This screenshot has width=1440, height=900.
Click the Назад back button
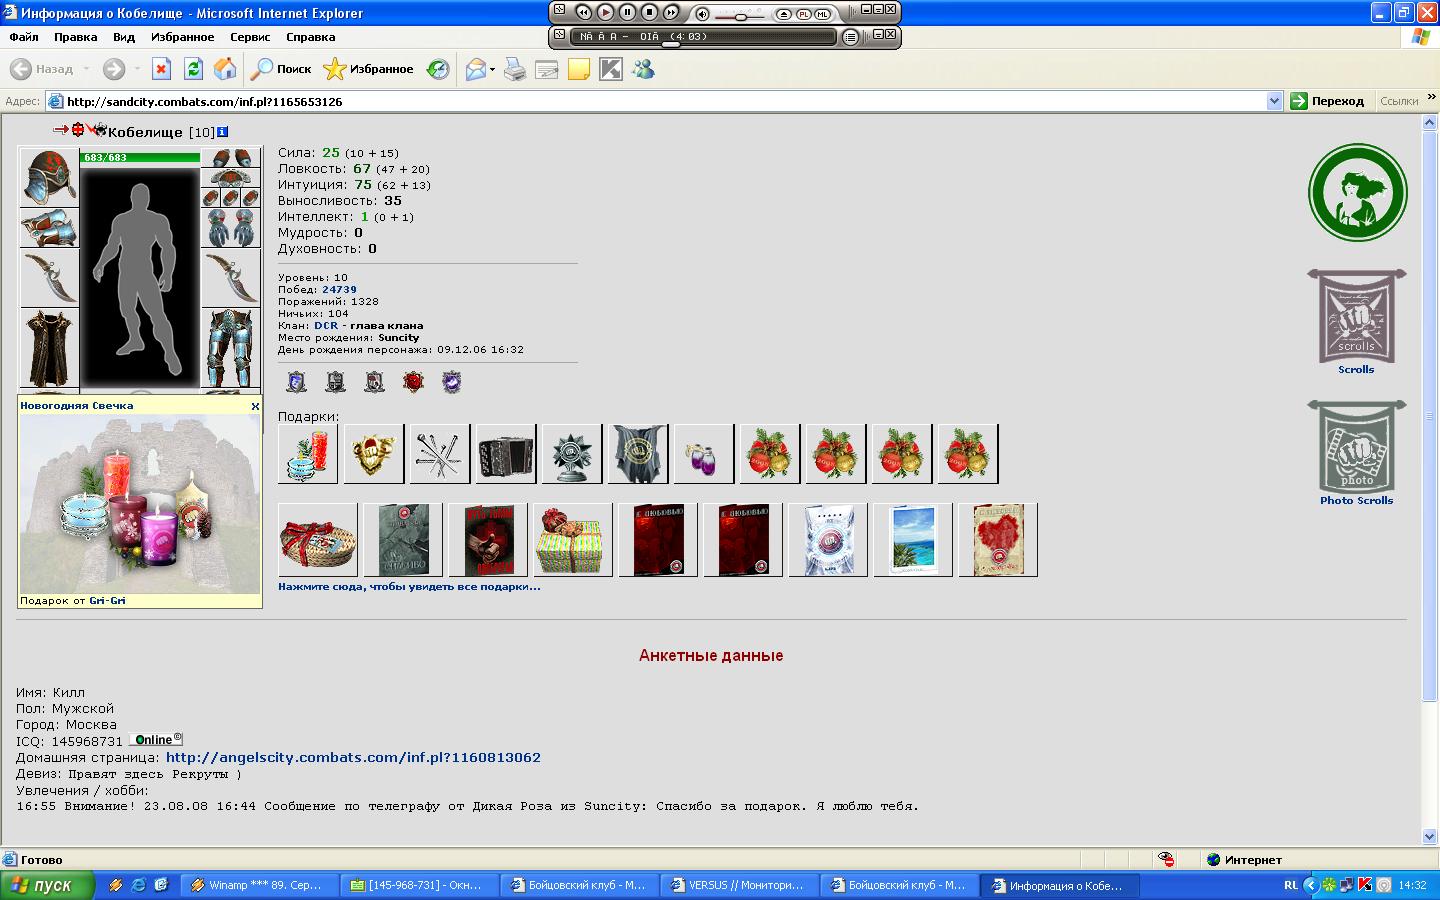click(42, 69)
